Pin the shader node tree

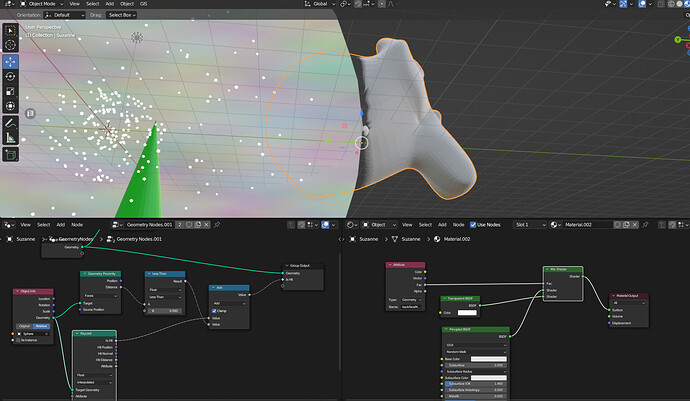point(646,224)
